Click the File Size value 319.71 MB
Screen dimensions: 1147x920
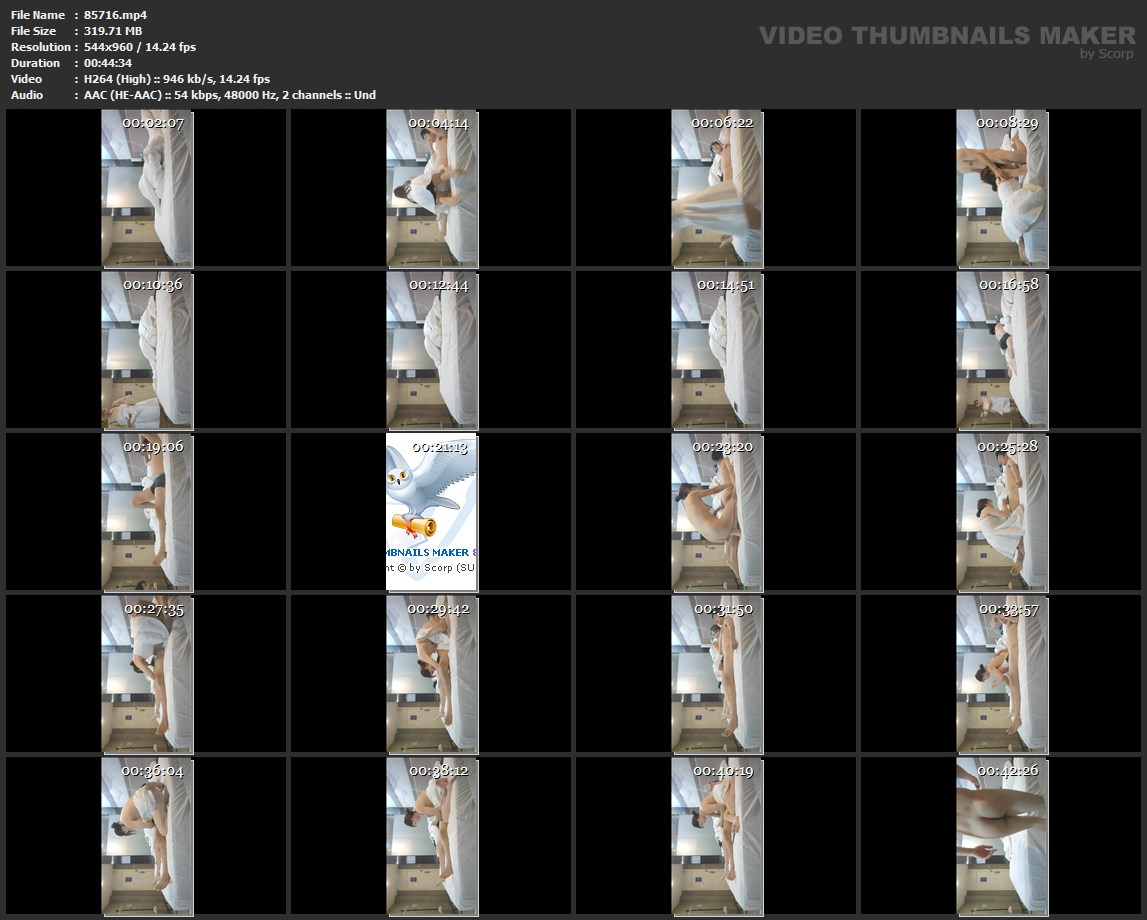tap(113, 31)
